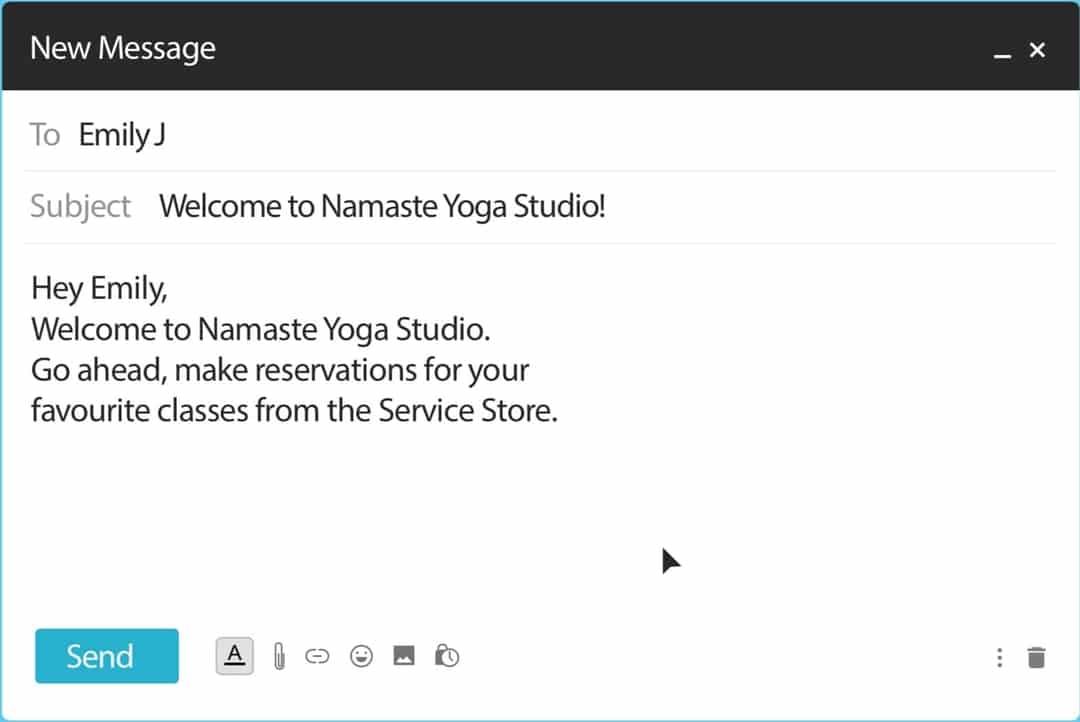Open the three-dot more options menu
Screen dimensions: 1080x722
(999, 657)
